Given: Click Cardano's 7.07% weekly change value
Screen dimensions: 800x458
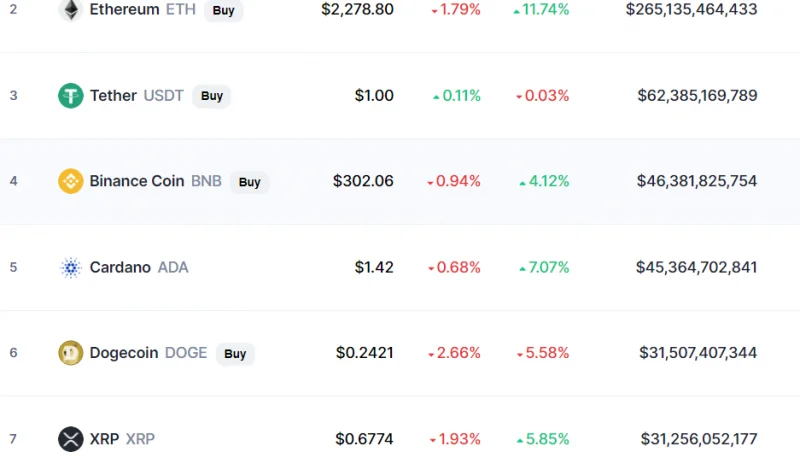Looking at the screenshot, I should [544, 267].
